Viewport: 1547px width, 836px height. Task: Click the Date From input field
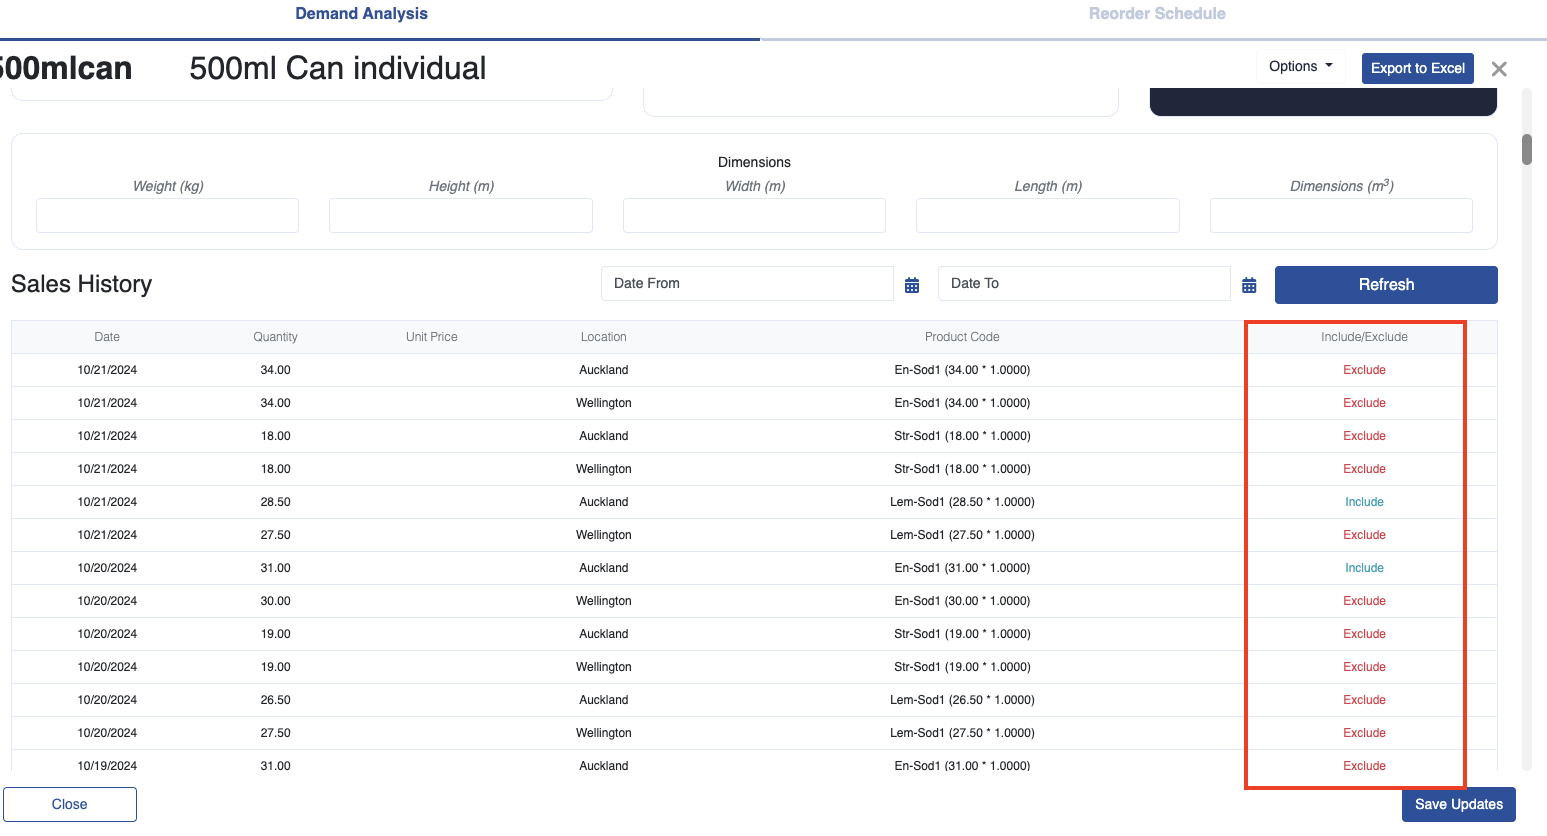point(747,283)
